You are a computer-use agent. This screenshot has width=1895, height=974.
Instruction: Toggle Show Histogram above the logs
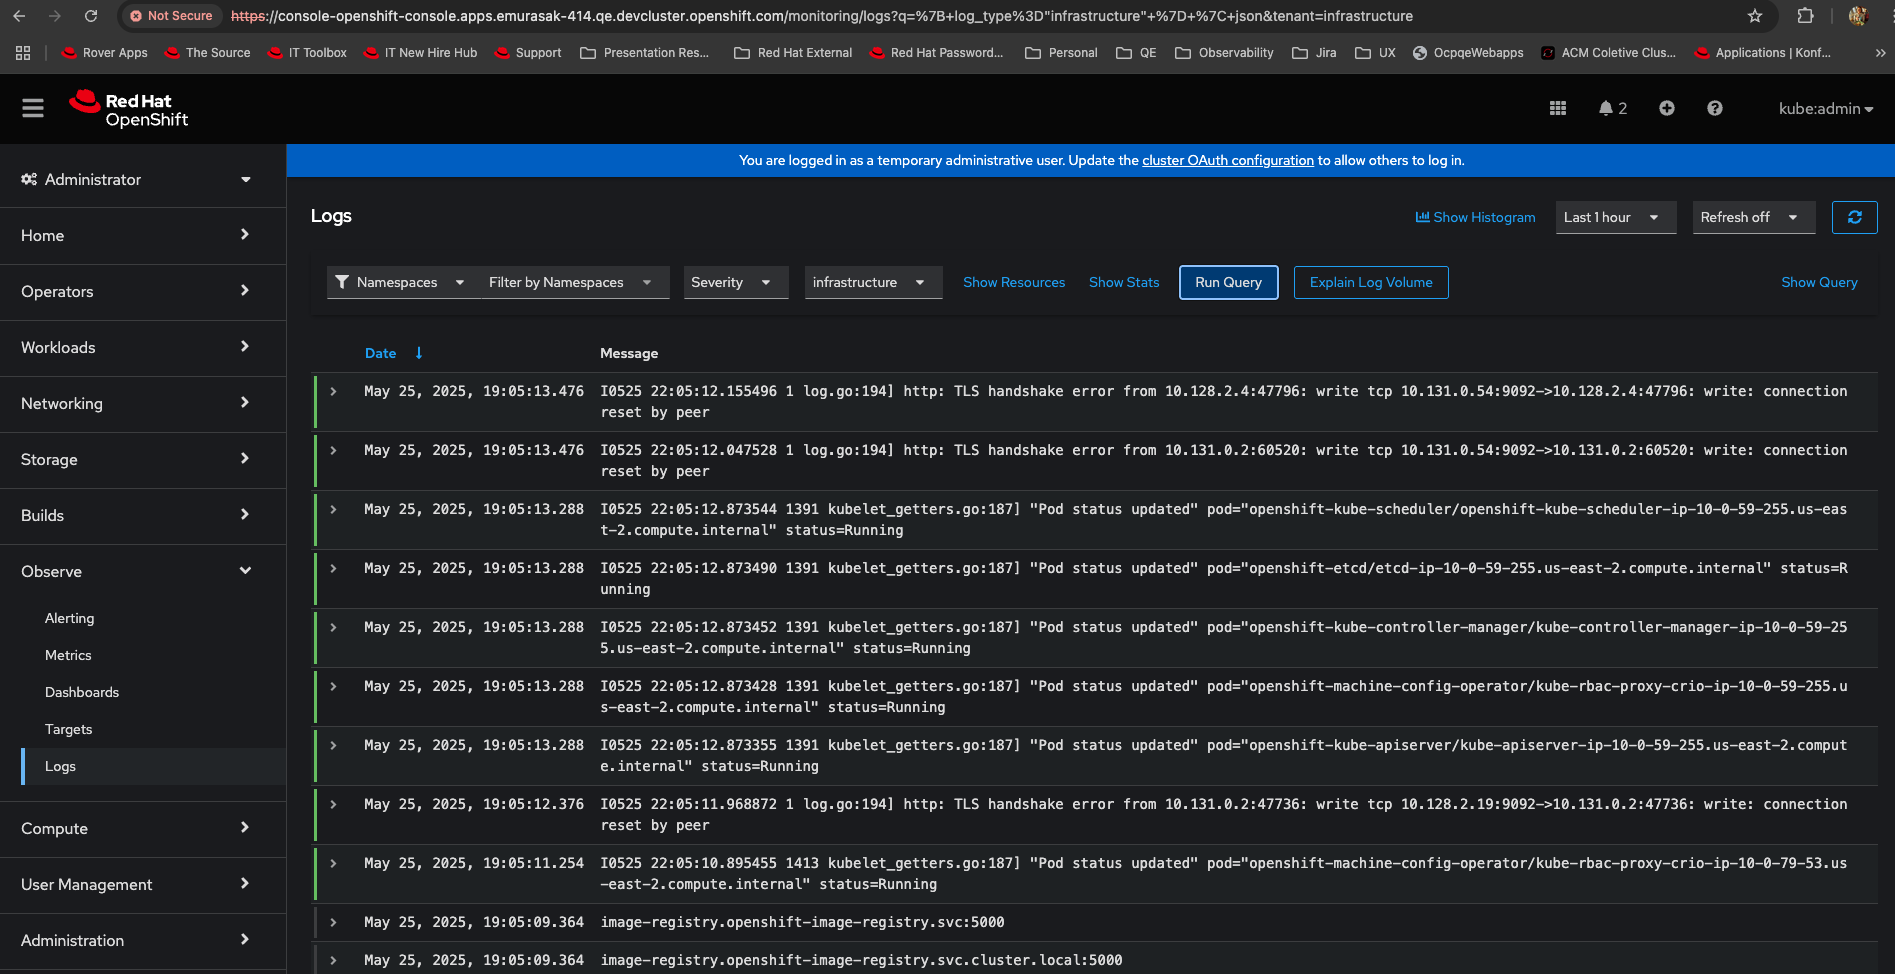1475,217
